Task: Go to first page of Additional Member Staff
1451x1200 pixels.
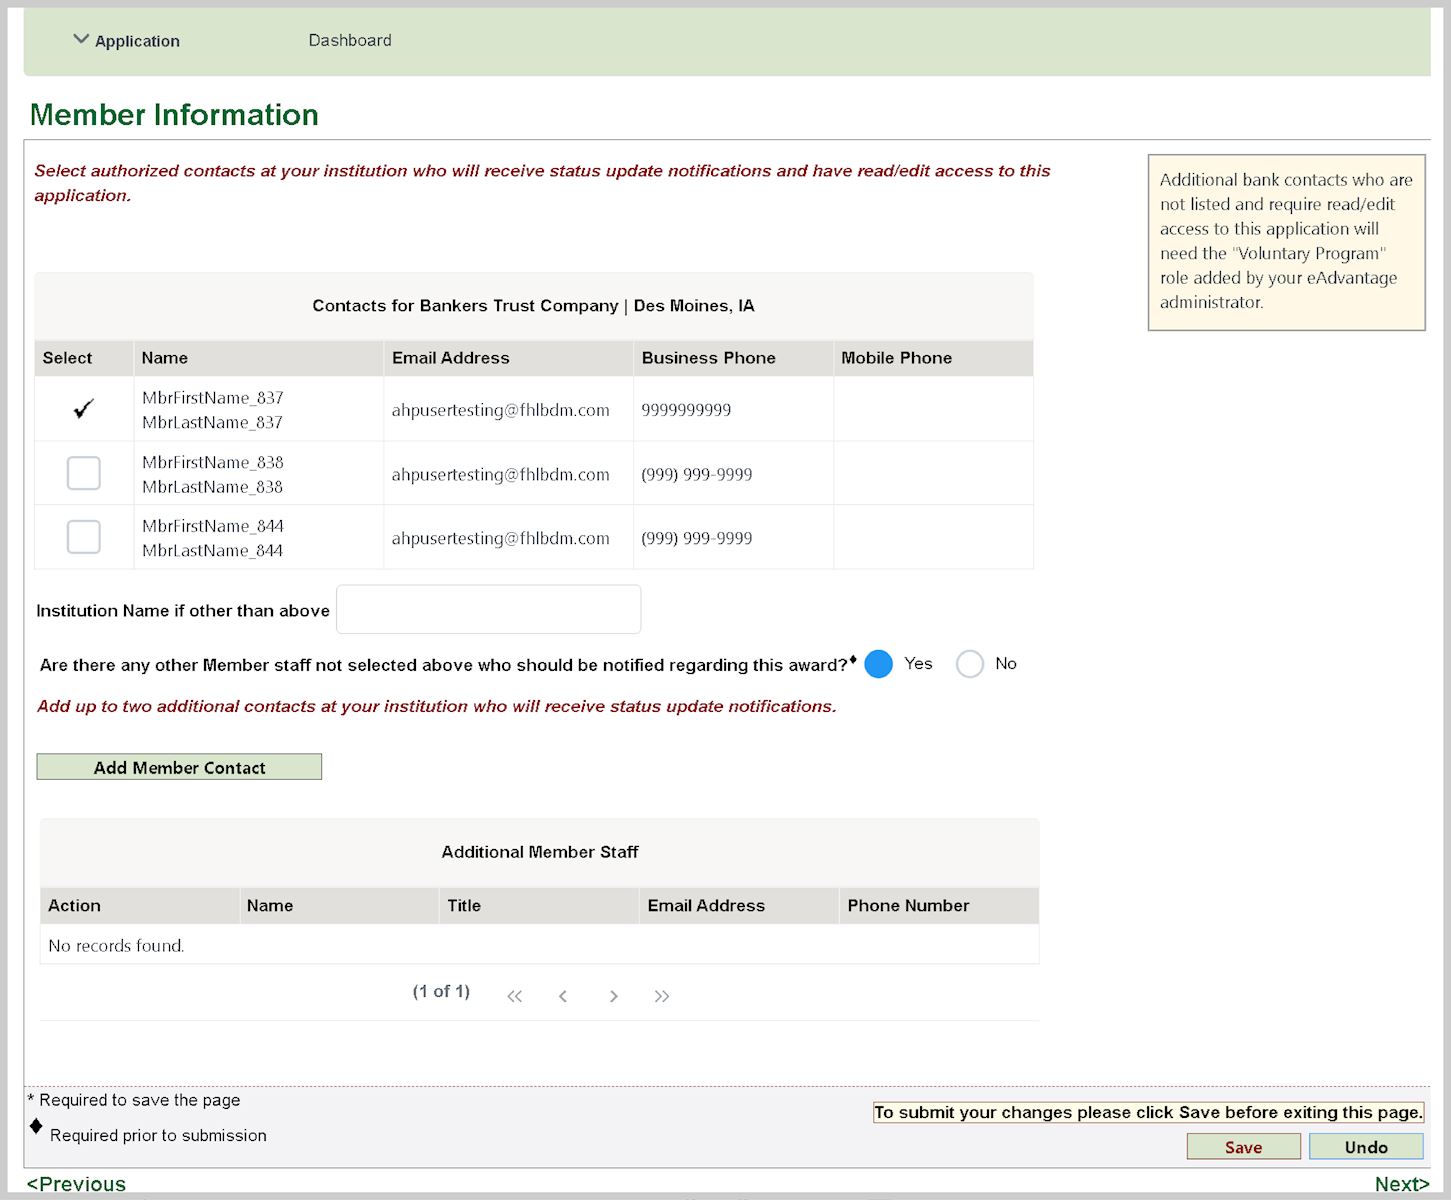Action: (x=514, y=996)
